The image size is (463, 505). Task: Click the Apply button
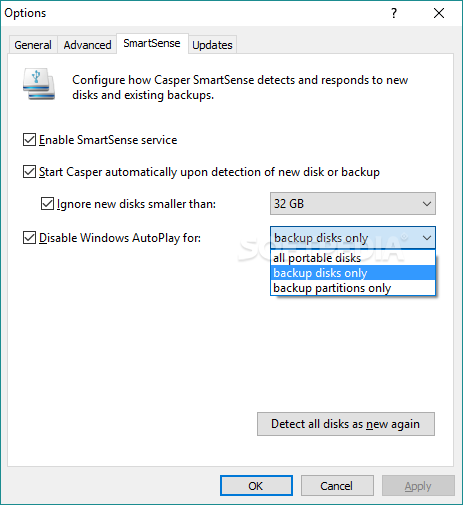coord(418,486)
